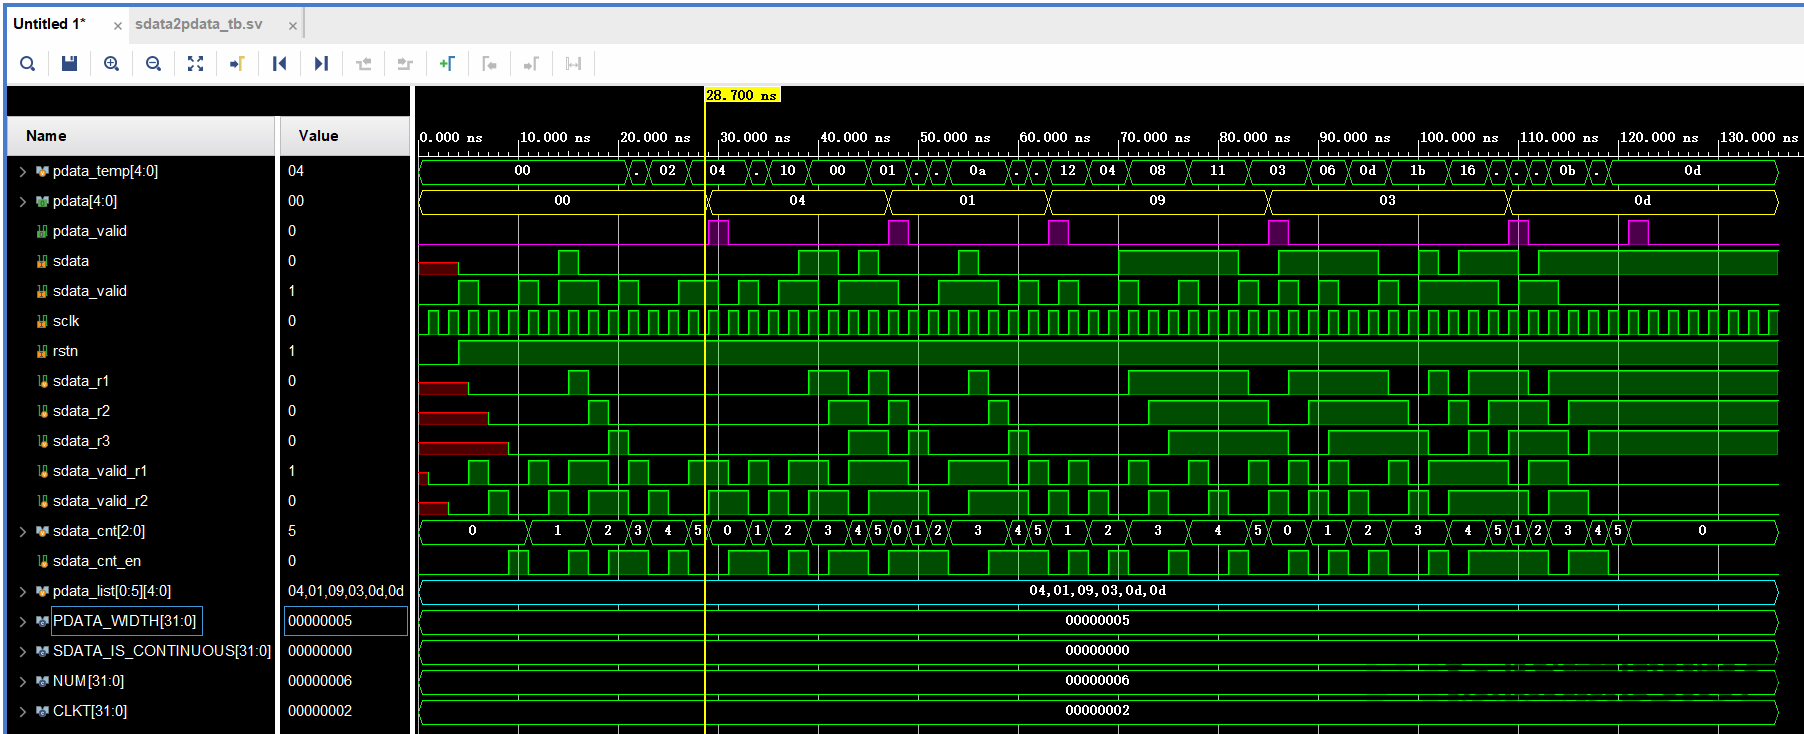Click the yellow 28.700 ns cursor label

[x=742, y=95]
